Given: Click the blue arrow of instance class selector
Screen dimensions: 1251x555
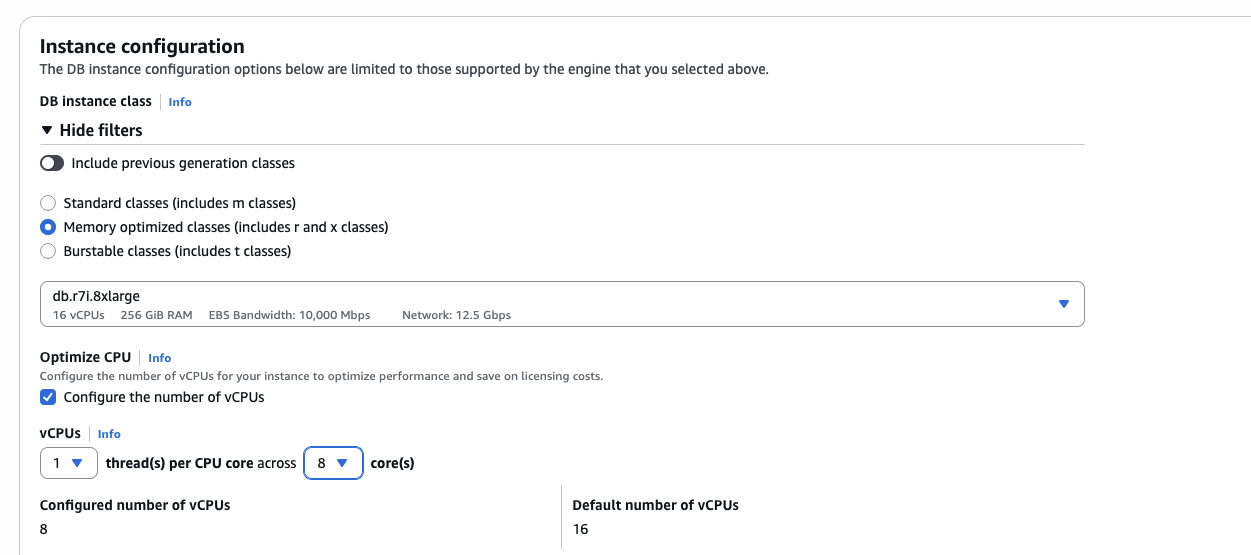Looking at the screenshot, I should pyautogui.click(x=1063, y=304).
